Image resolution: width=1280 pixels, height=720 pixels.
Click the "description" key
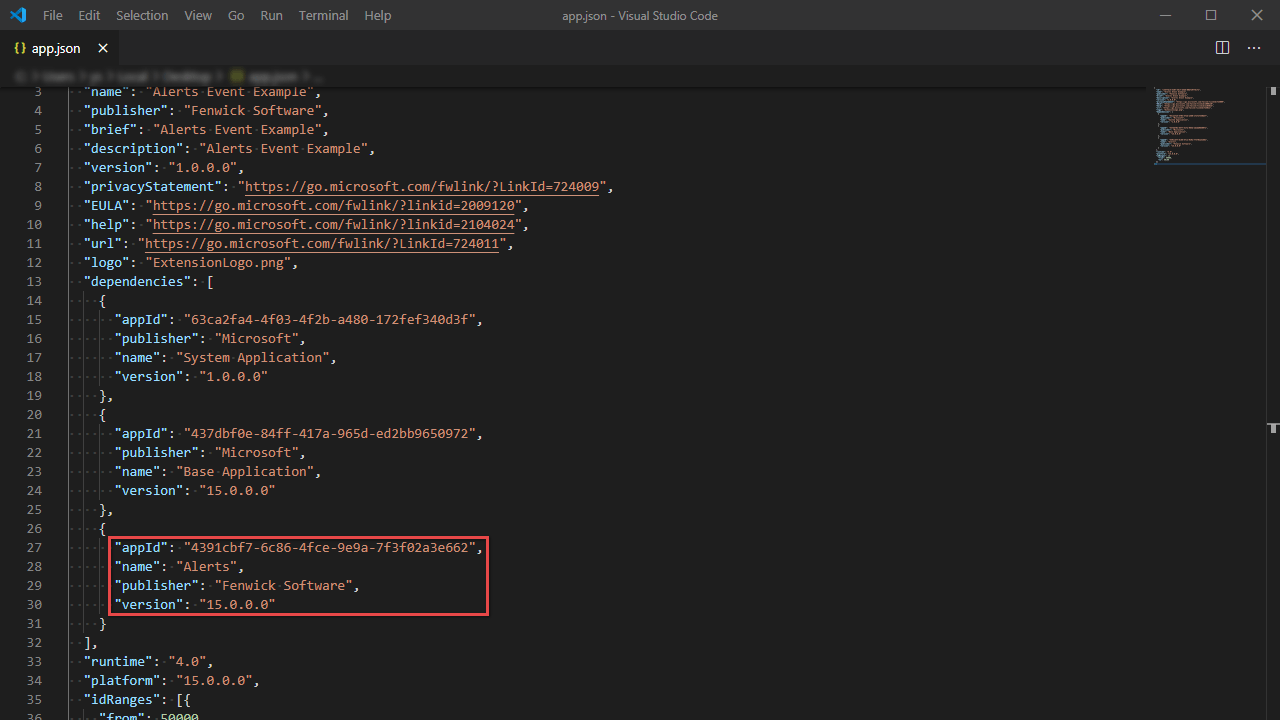pos(133,149)
